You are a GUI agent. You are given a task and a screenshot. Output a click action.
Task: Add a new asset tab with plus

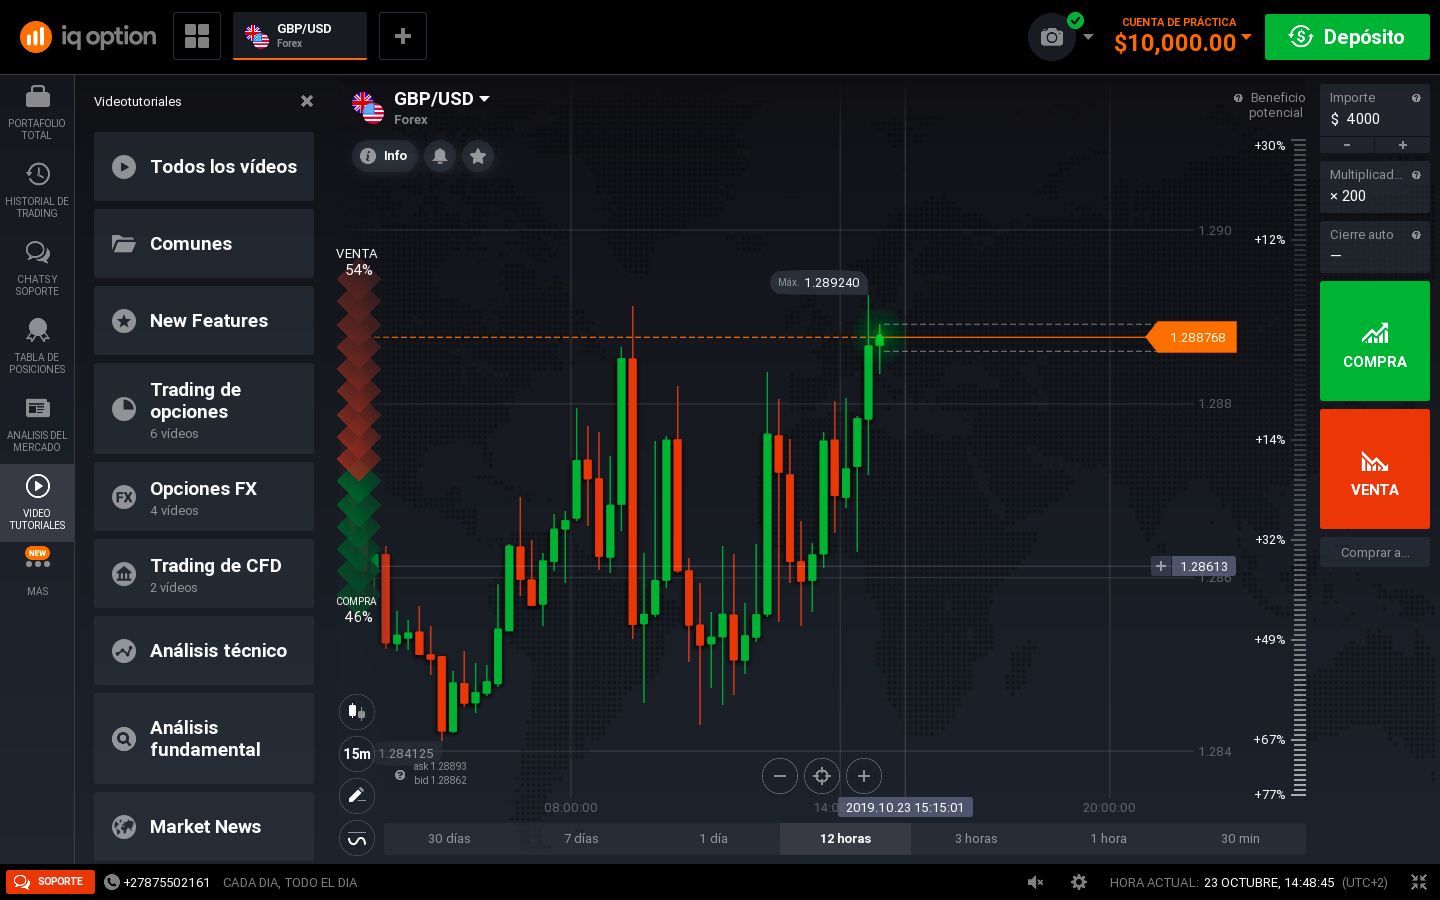coord(403,36)
